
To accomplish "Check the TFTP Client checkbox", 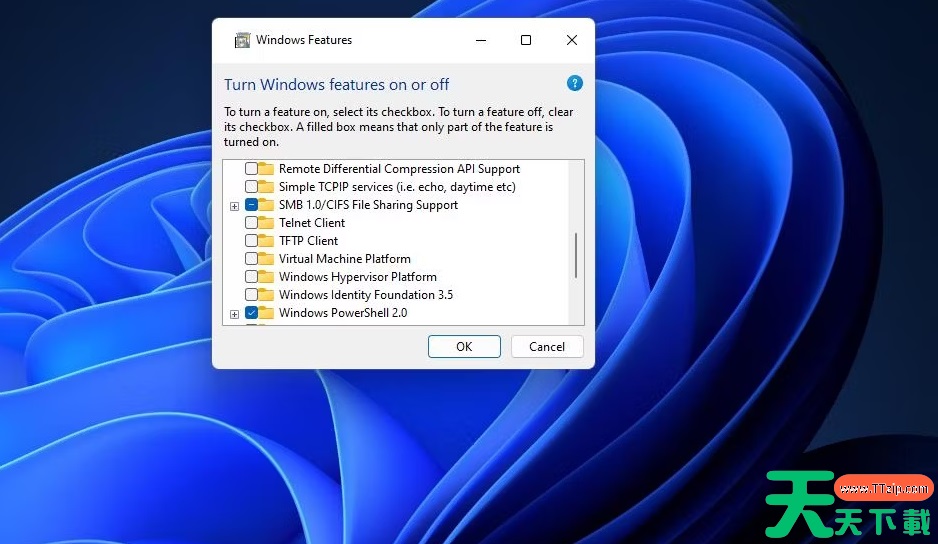I will pos(251,241).
